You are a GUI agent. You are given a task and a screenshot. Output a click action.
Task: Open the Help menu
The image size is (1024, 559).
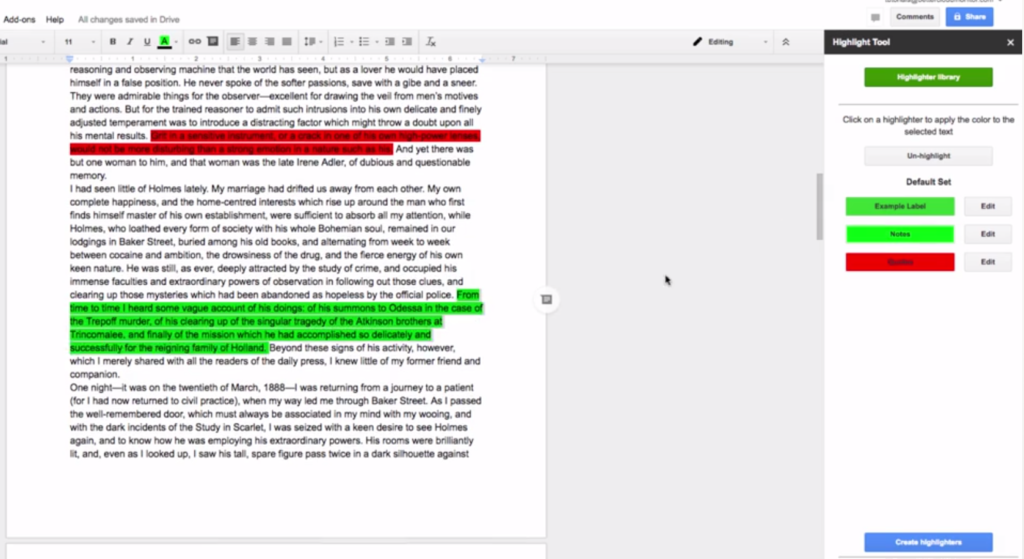55,20
